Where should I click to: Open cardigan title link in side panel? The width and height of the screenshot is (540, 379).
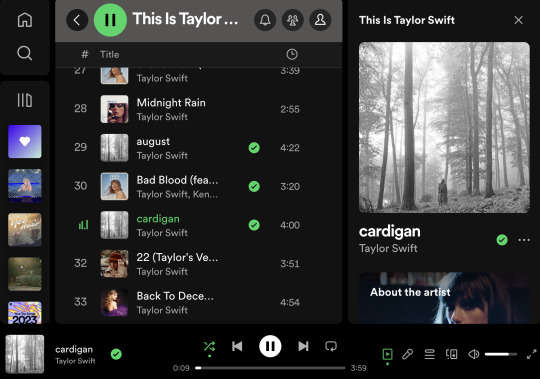(x=390, y=232)
